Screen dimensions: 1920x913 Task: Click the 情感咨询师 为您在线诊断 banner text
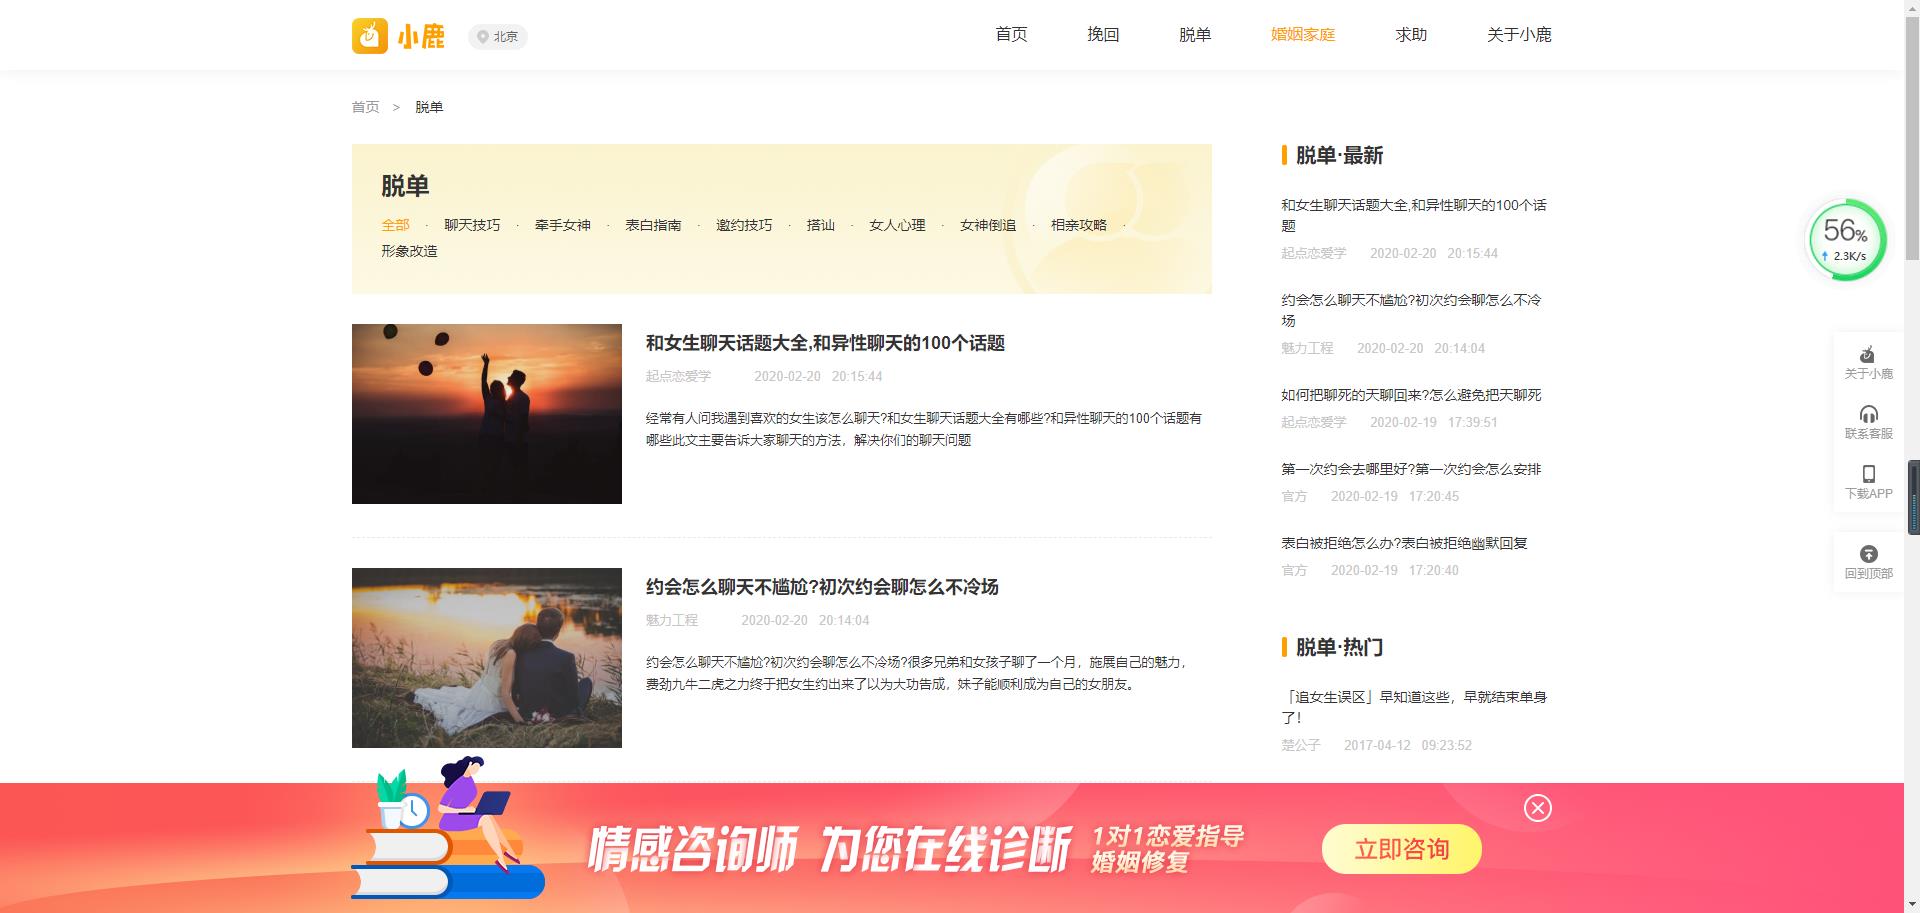pos(830,849)
